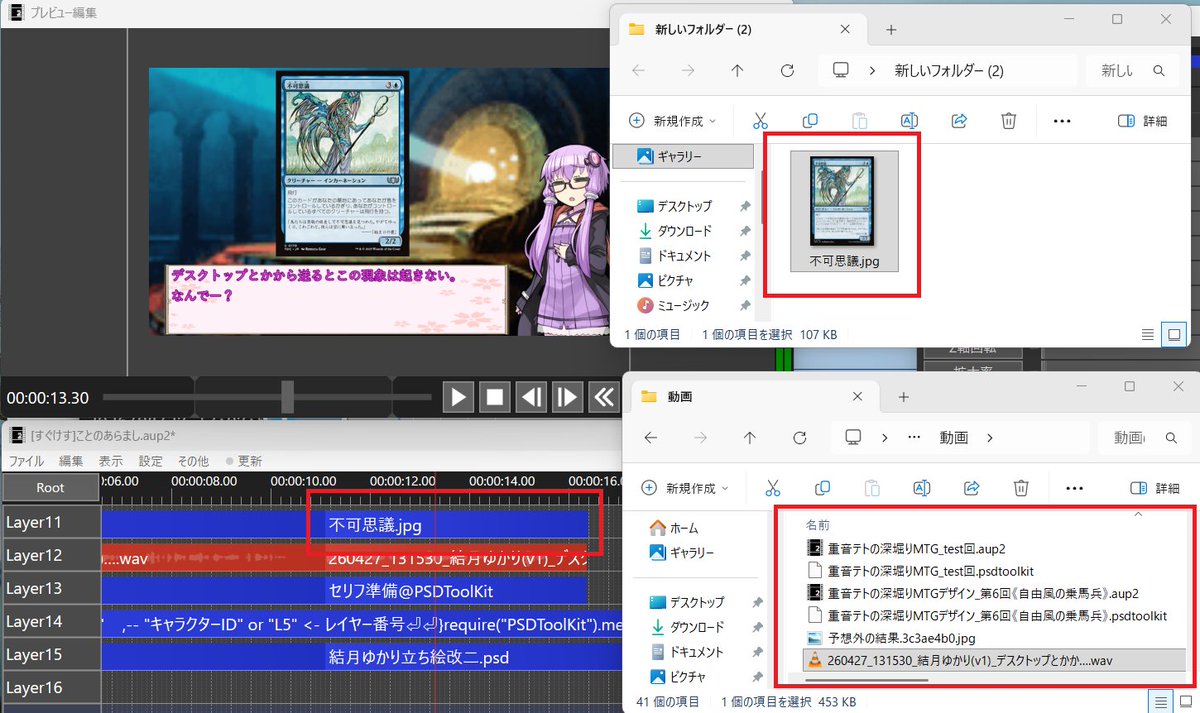The height and width of the screenshot is (713, 1200).
Task: Click the share icon in 動画 window
Action: [x=971, y=488]
